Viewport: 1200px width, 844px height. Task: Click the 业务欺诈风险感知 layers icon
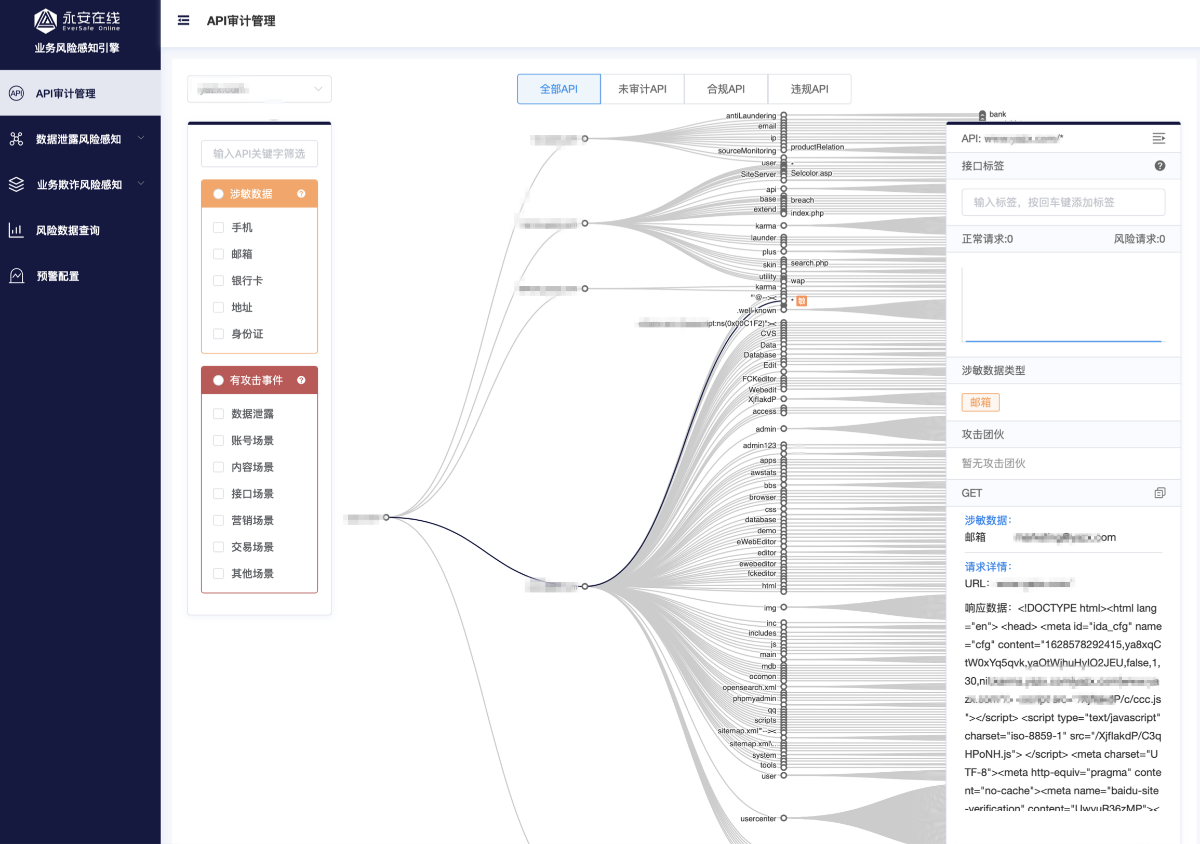coord(16,184)
